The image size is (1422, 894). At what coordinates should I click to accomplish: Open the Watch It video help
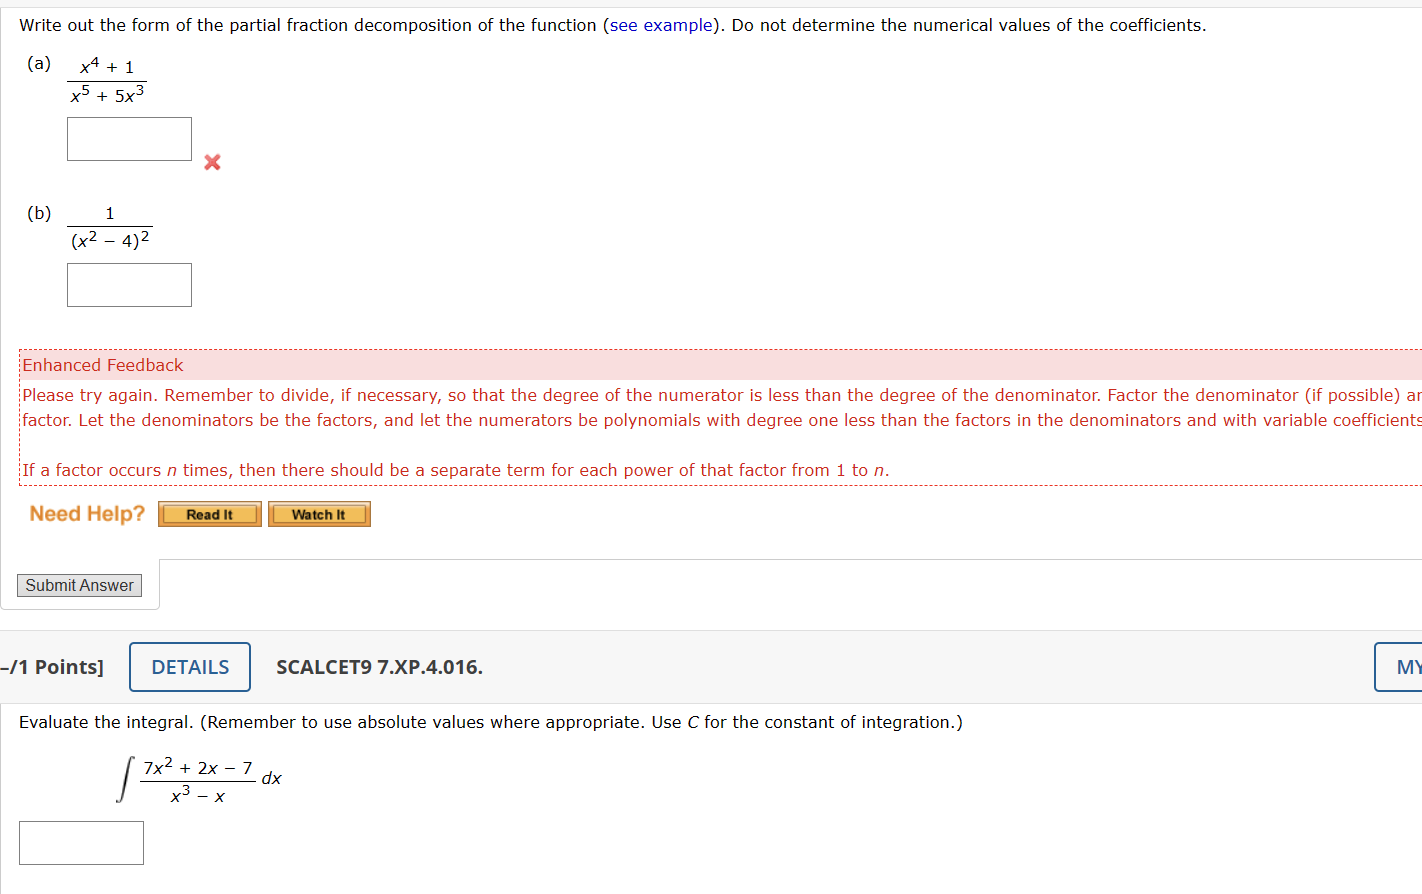click(x=319, y=514)
